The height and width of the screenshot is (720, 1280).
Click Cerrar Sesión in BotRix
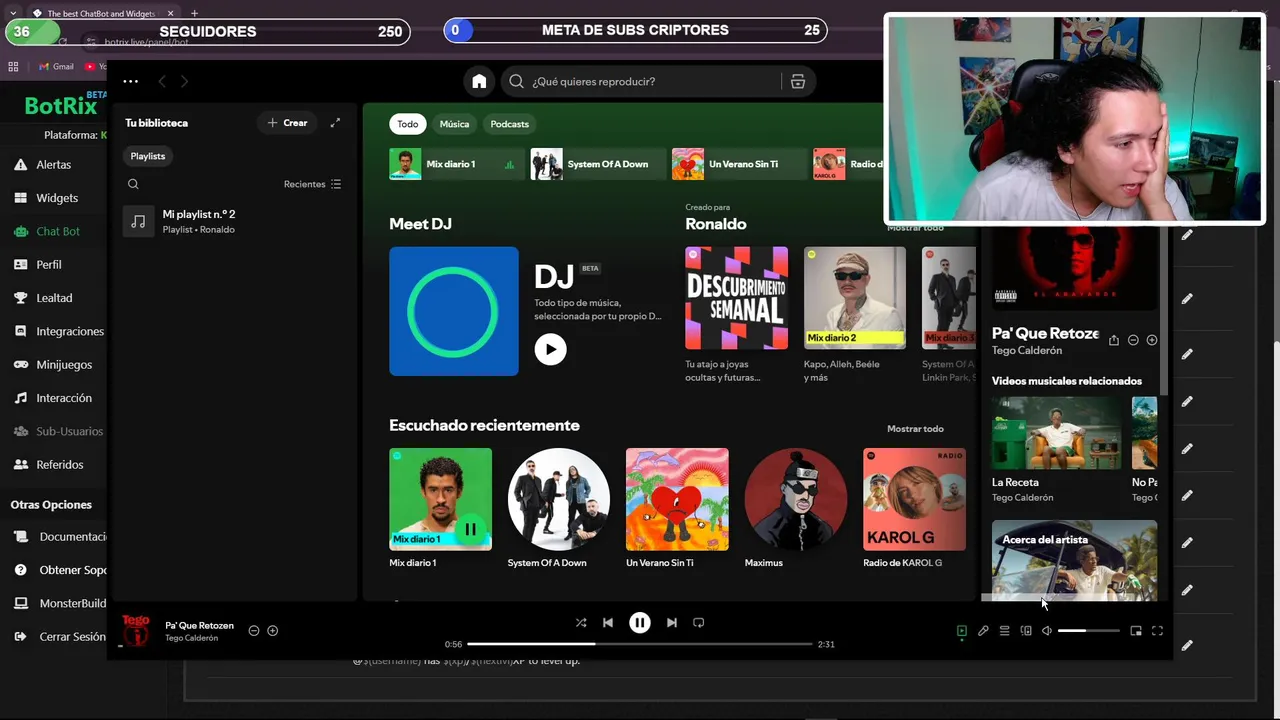(x=72, y=637)
